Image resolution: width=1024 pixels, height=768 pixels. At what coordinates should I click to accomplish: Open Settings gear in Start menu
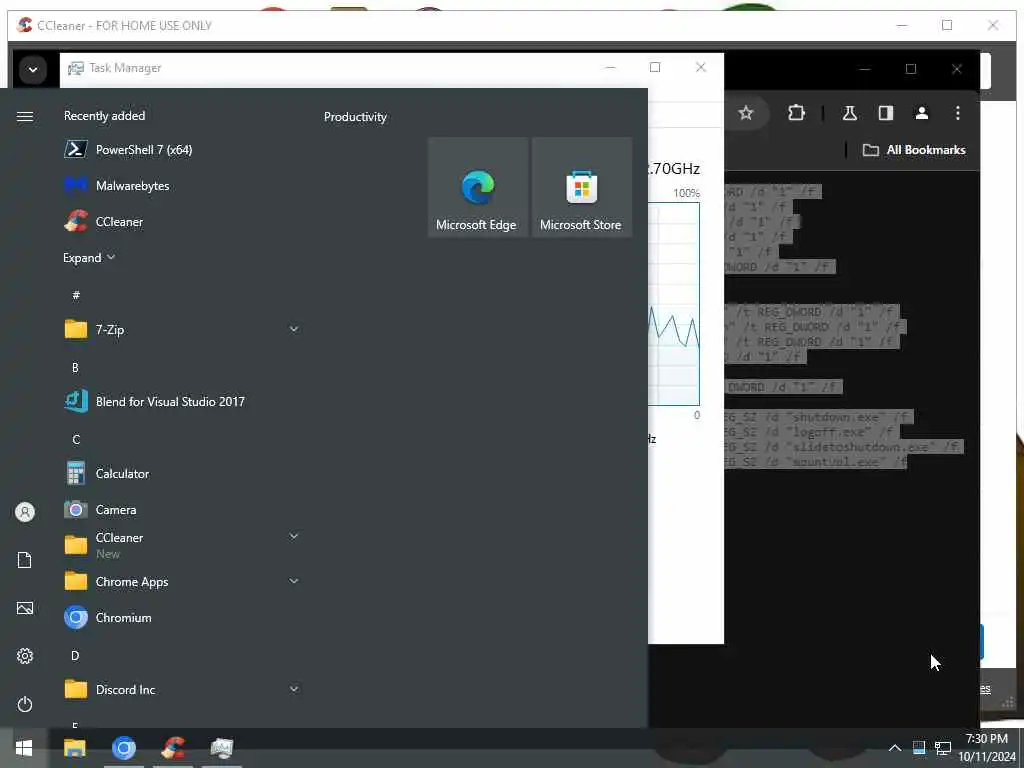point(25,656)
